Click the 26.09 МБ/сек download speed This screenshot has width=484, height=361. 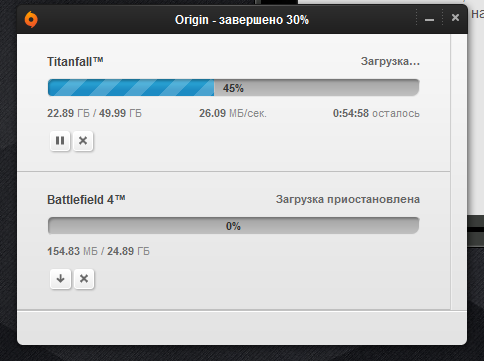click(233, 113)
